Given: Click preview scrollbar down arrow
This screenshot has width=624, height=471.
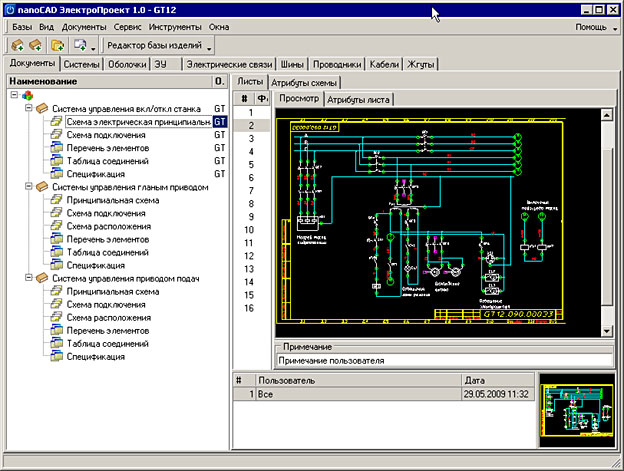Looking at the screenshot, I should click(x=606, y=331).
